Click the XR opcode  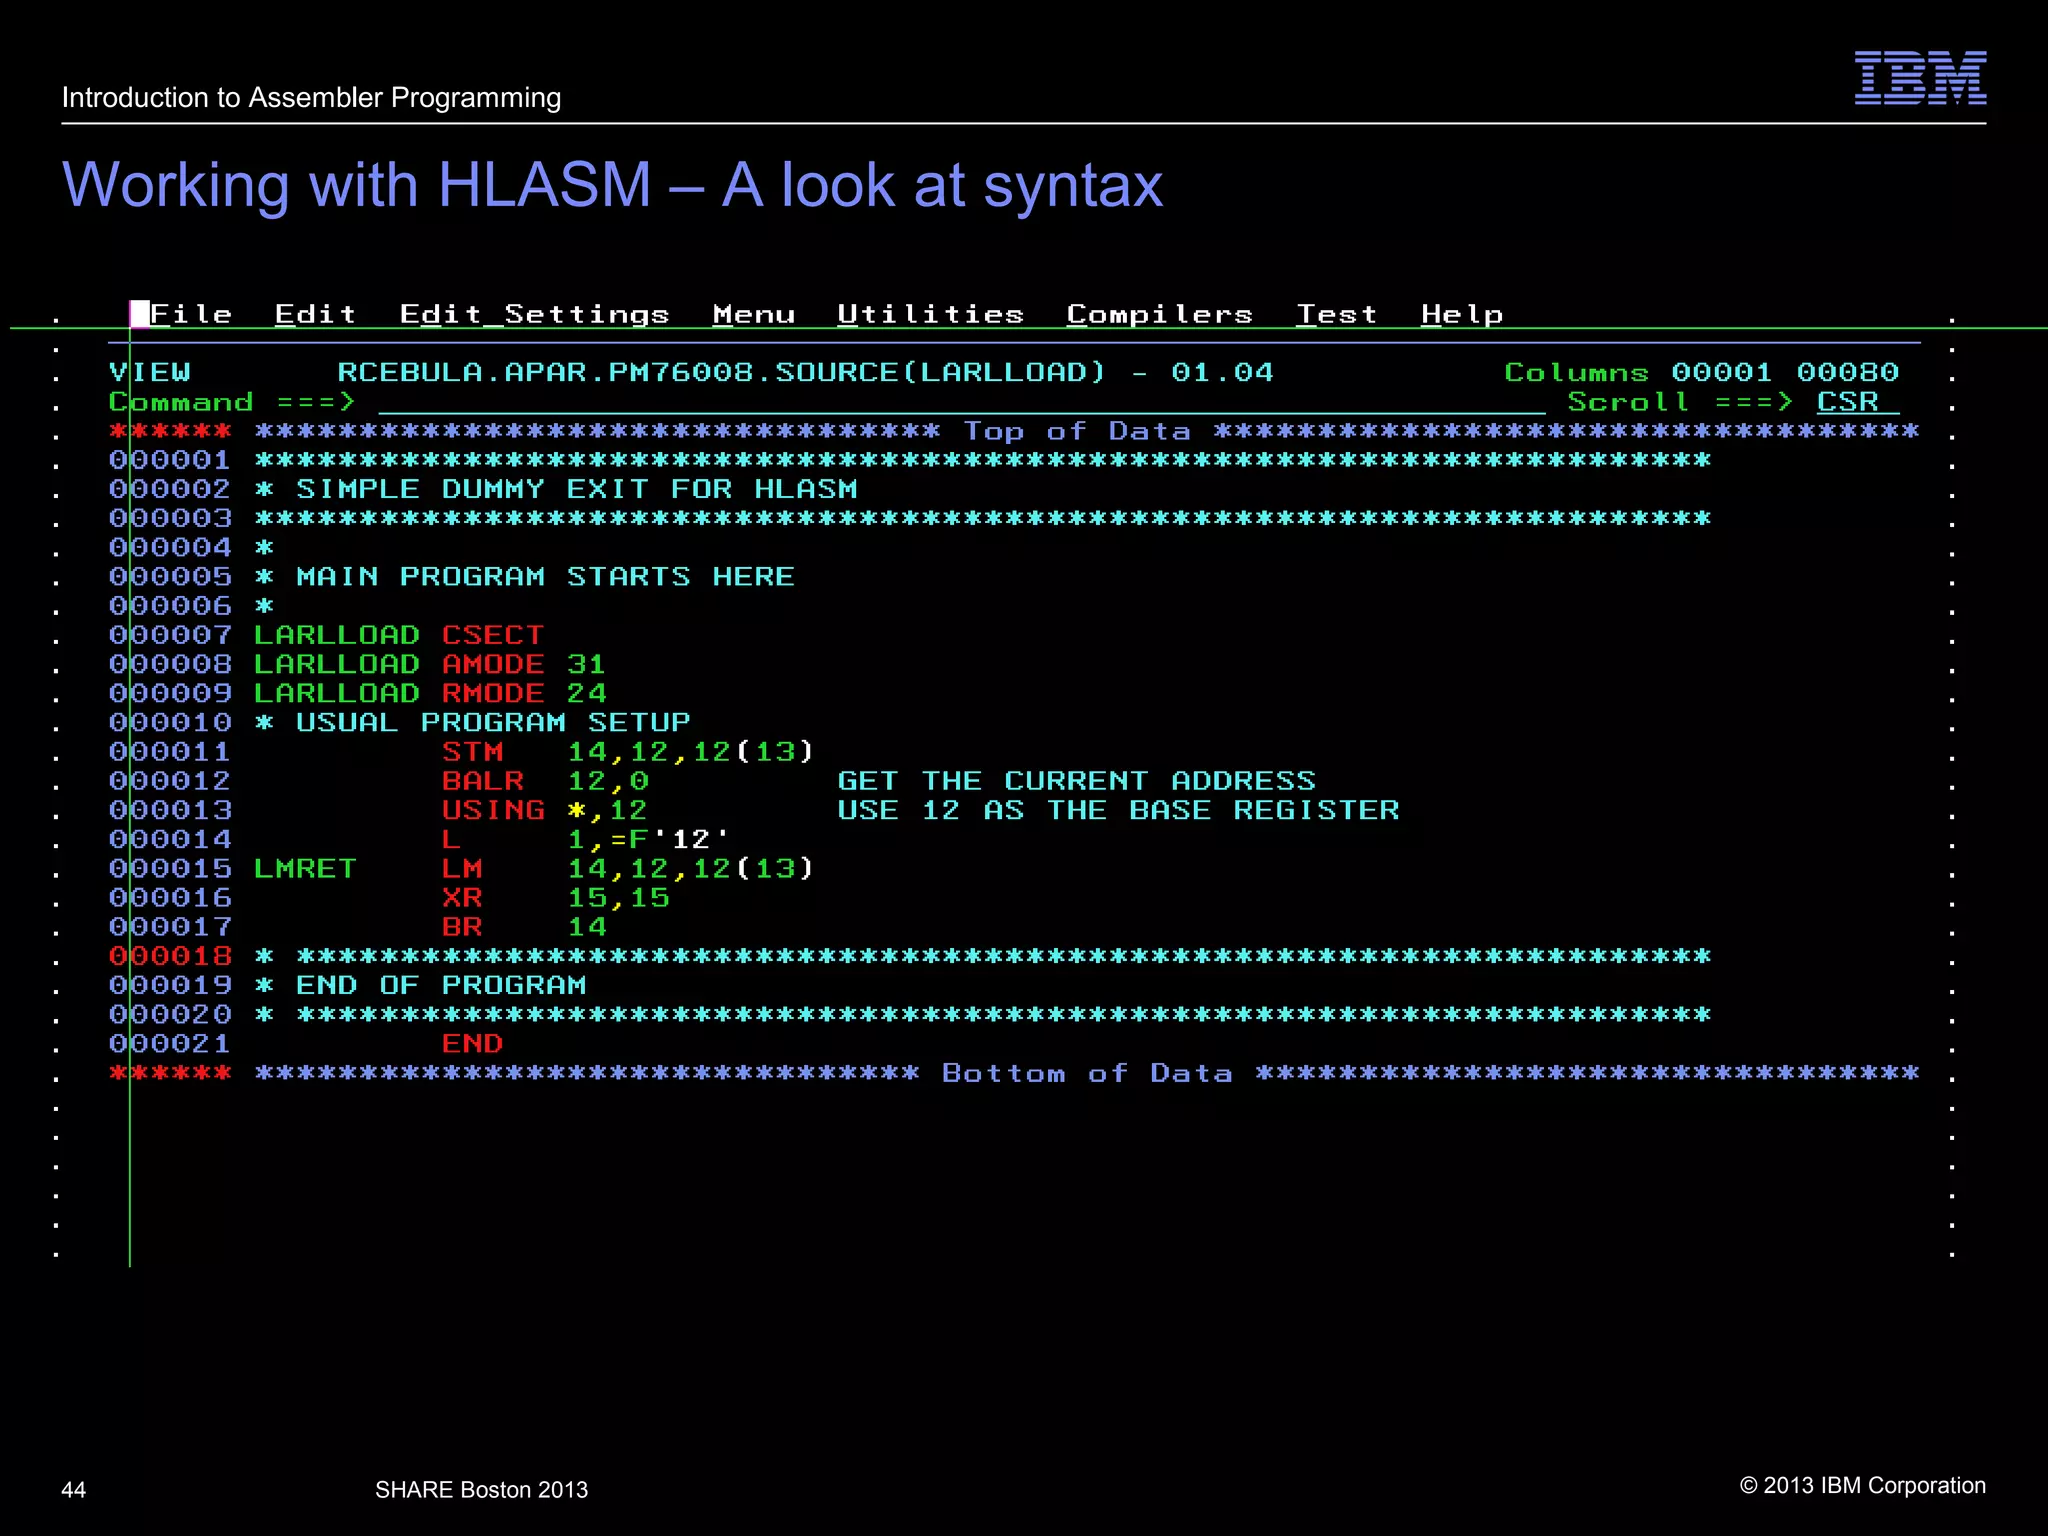[462, 898]
